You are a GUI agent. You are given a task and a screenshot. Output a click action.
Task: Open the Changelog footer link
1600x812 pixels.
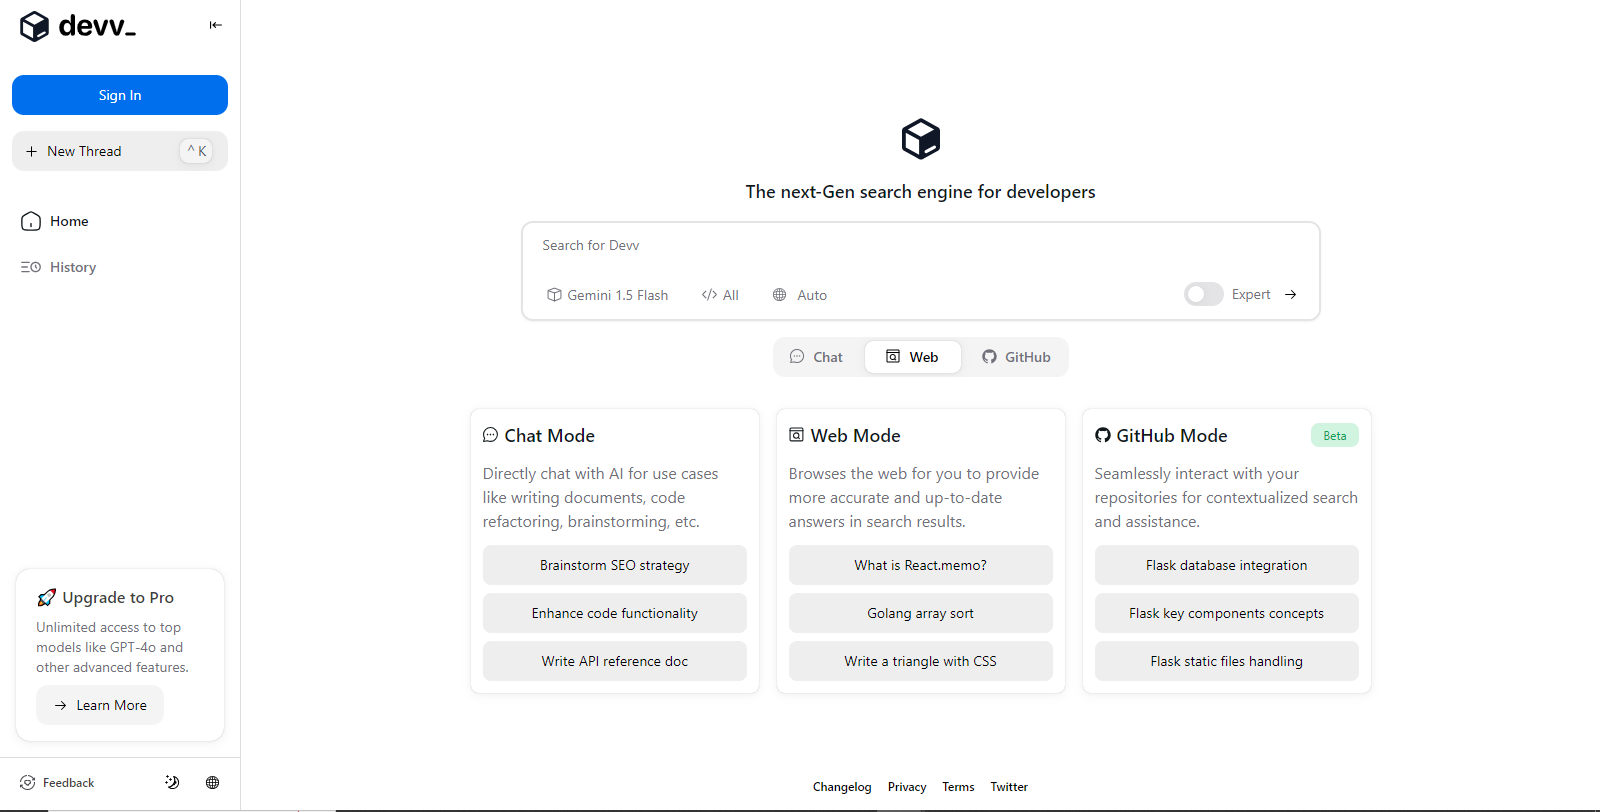pos(842,787)
